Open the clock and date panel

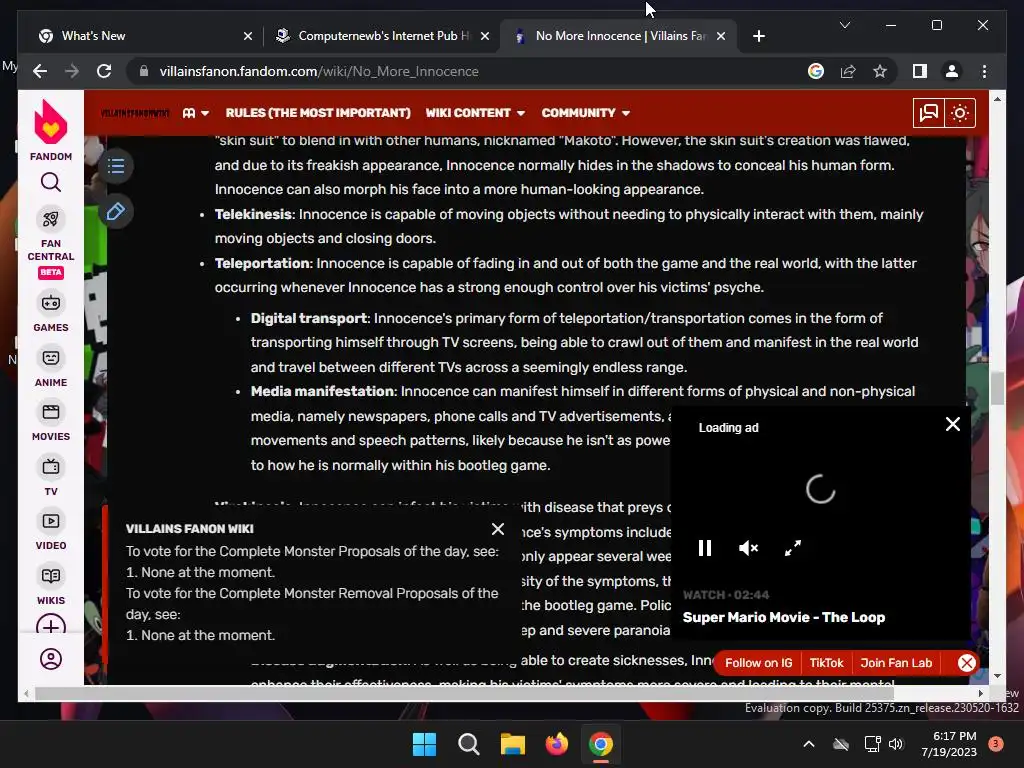(949, 744)
